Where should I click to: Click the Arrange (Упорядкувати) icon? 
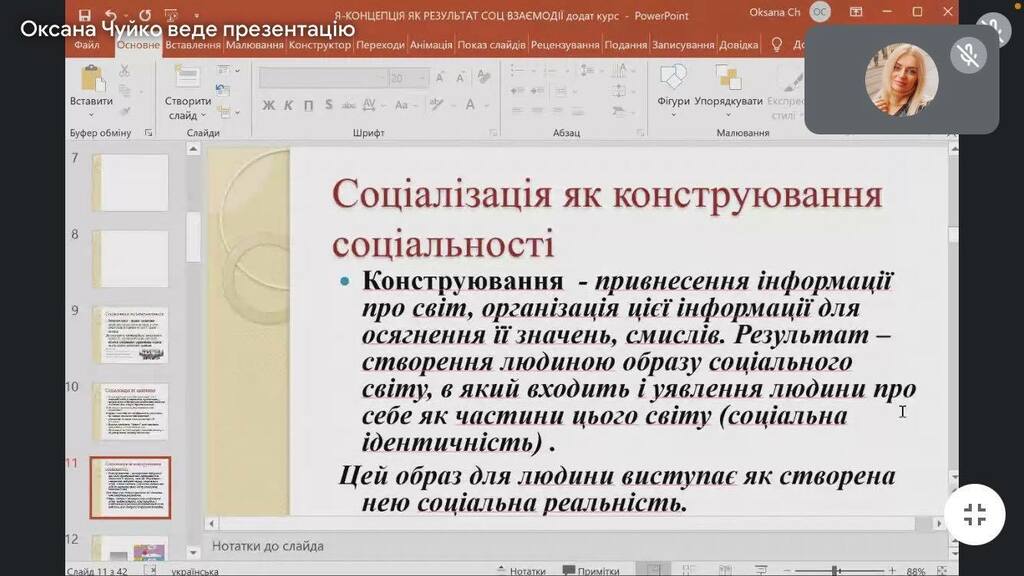[727, 79]
